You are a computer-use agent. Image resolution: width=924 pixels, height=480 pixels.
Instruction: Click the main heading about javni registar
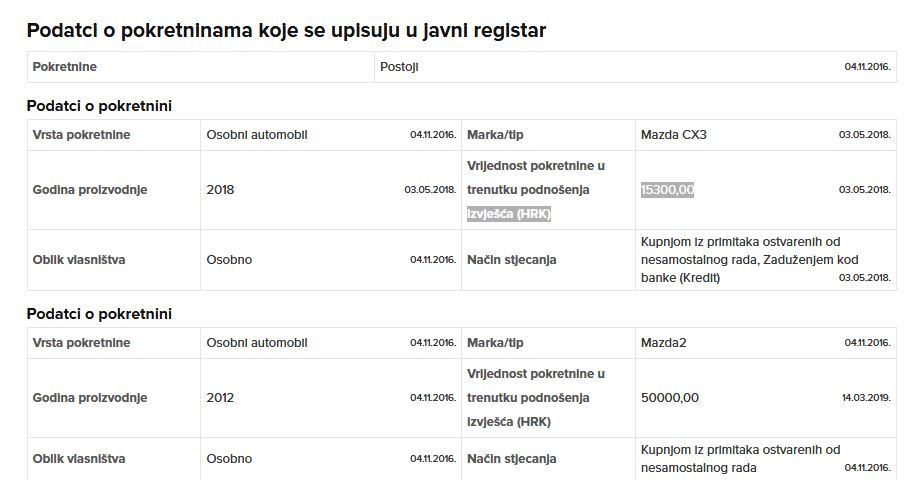click(286, 30)
